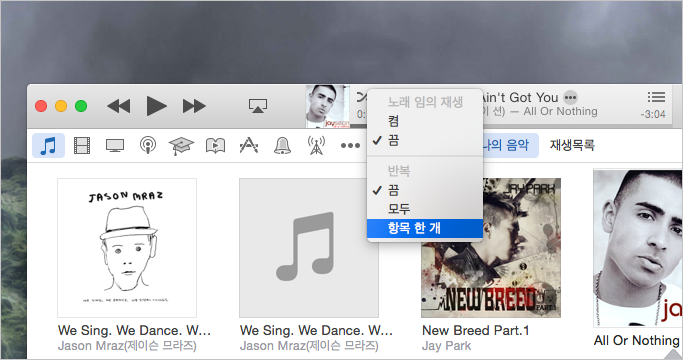Click the All Or Nothing album title
The image size is (683, 360).
(636, 340)
